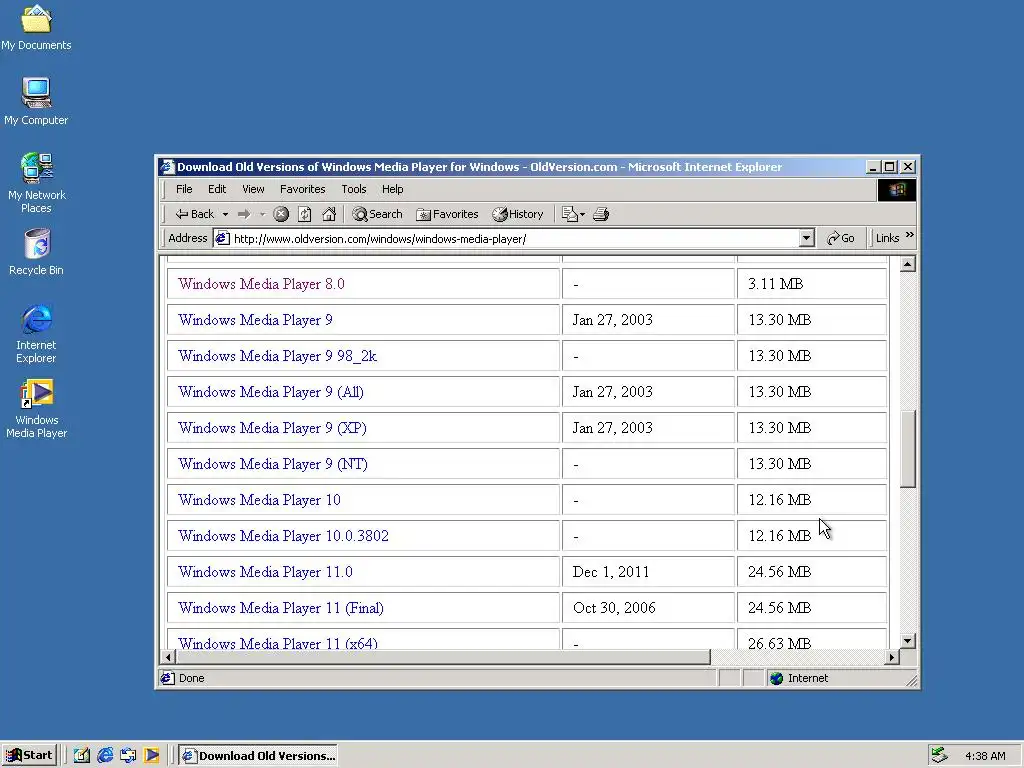Click the Windows logo throbber in IE
This screenshot has width=1024, height=768.
(x=897, y=189)
